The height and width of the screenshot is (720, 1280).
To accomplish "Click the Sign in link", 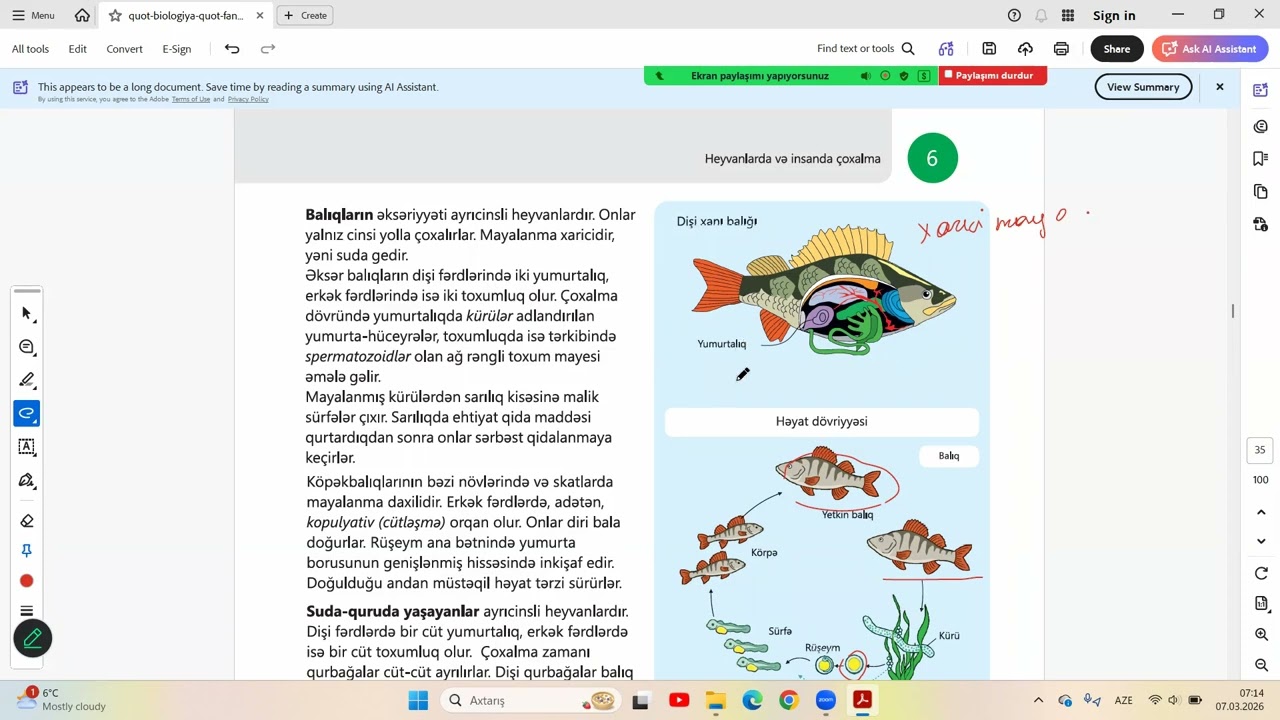I will click(1114, 15).
